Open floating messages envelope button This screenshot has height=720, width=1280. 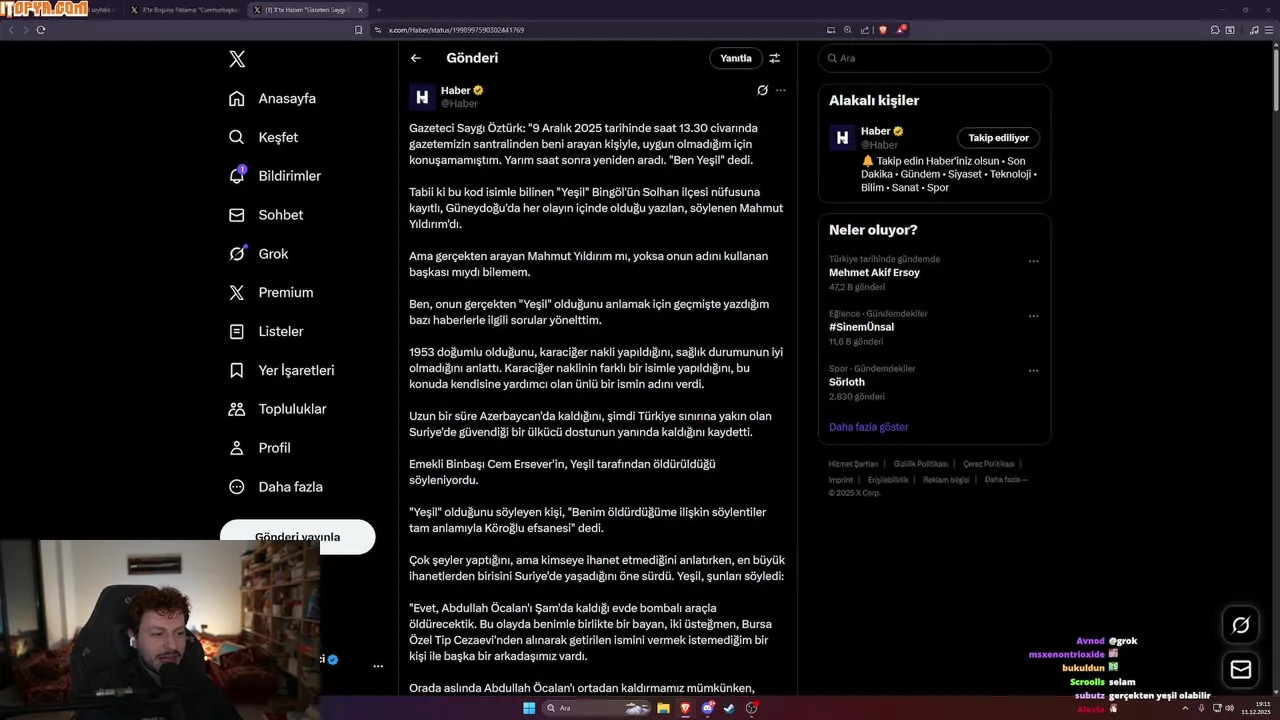click(x=1241, y=670)
